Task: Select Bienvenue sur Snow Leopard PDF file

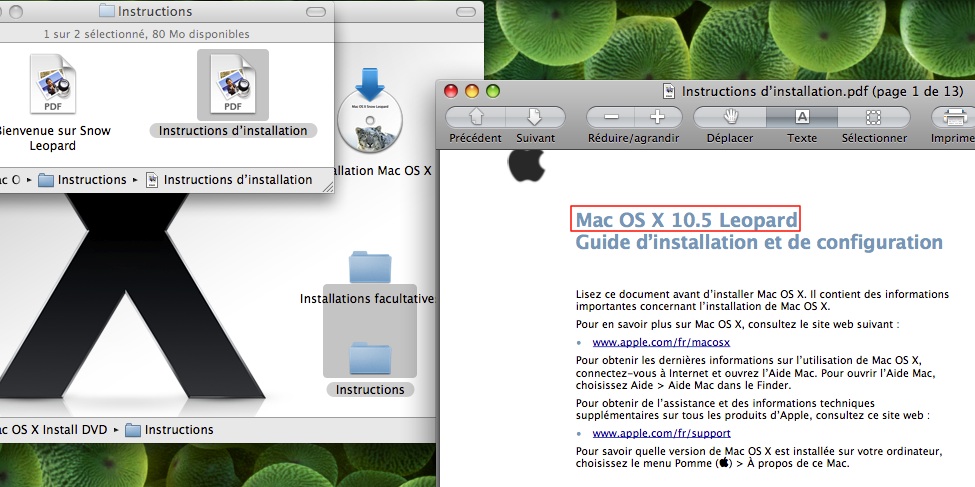Action: (x=53, y=85)
